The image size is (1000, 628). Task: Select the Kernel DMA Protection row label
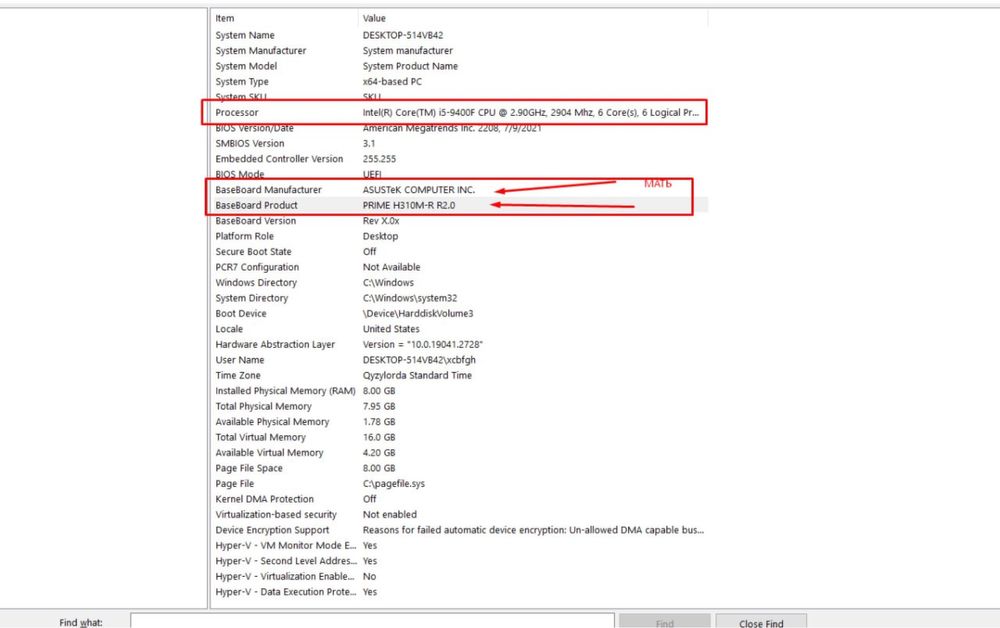coord(265,499)
